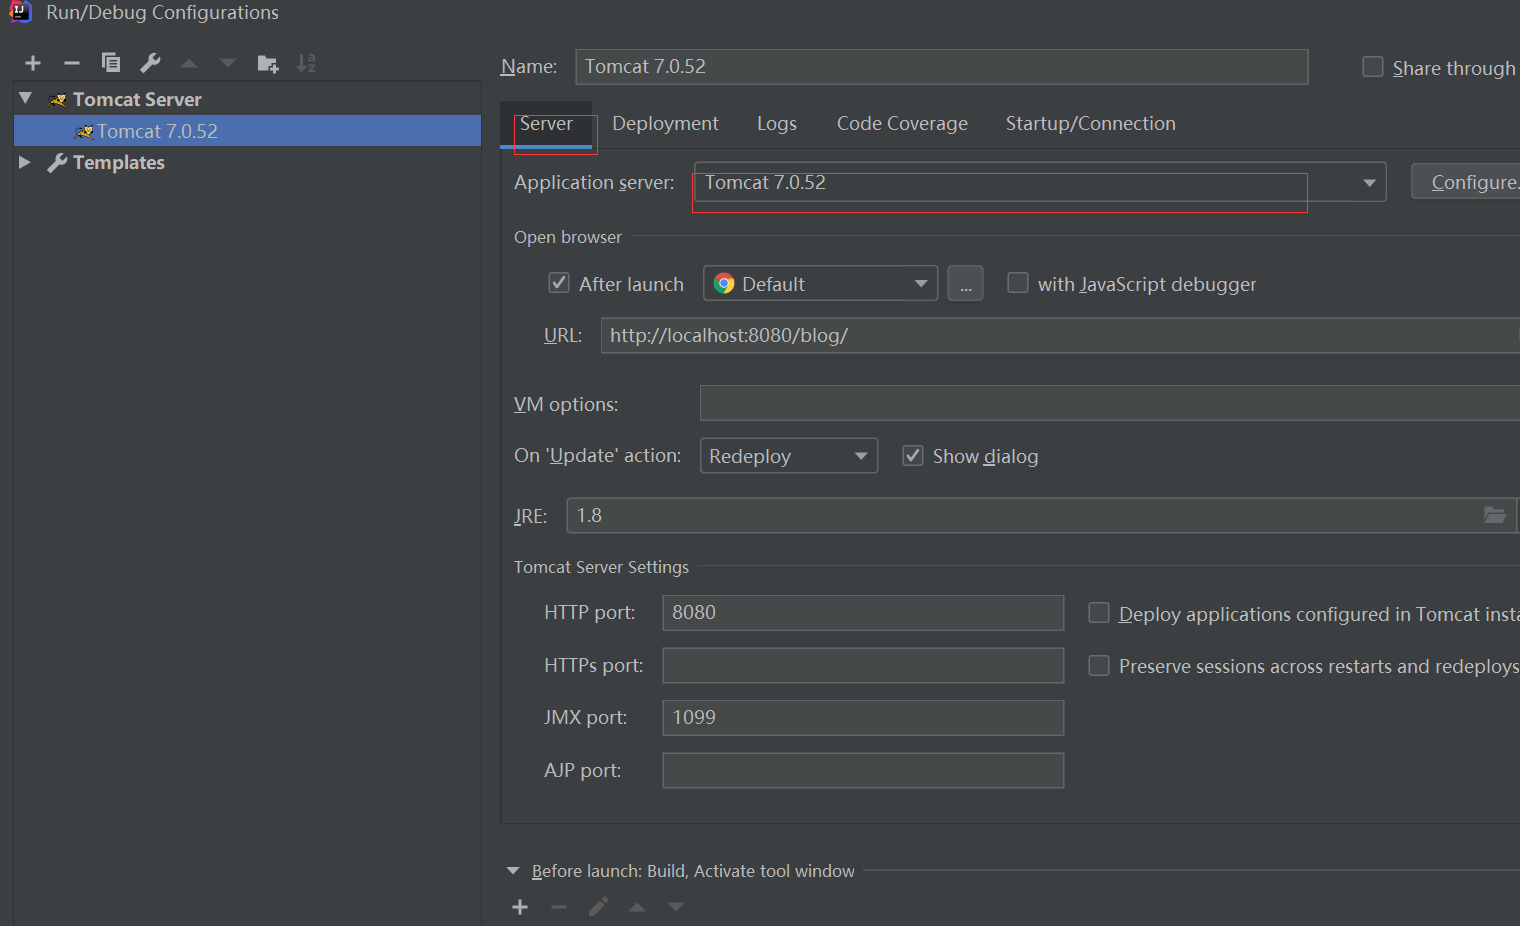
Task: Open the Code Coverage tab
Action: coord(901,123)
